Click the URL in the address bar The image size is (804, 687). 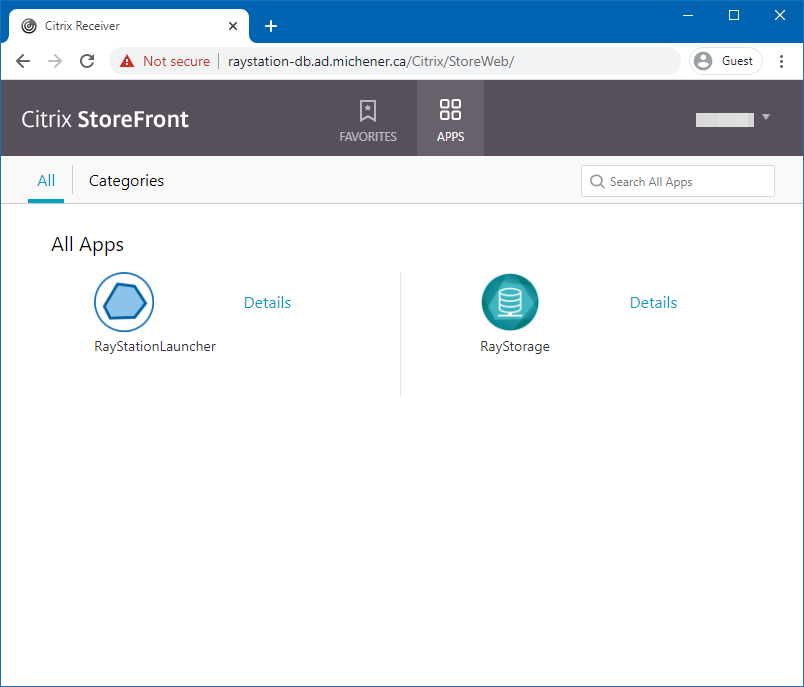[x=371, y=62]
